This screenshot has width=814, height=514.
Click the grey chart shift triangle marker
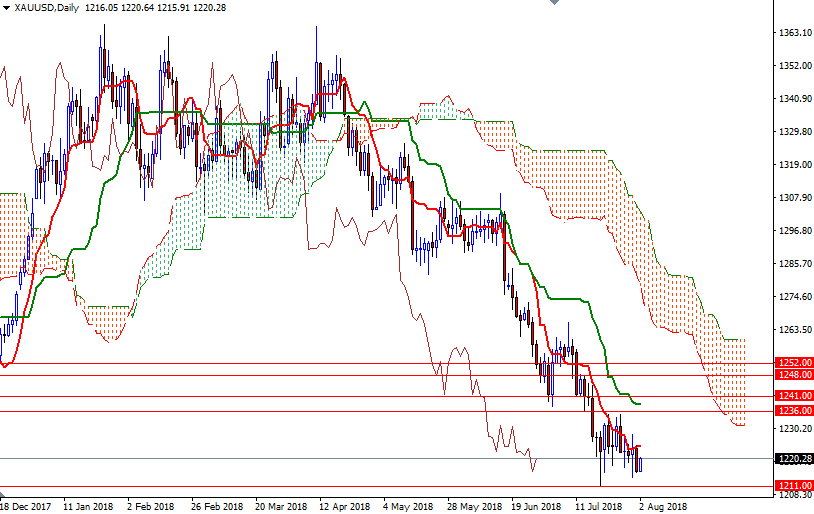point(553,4)
